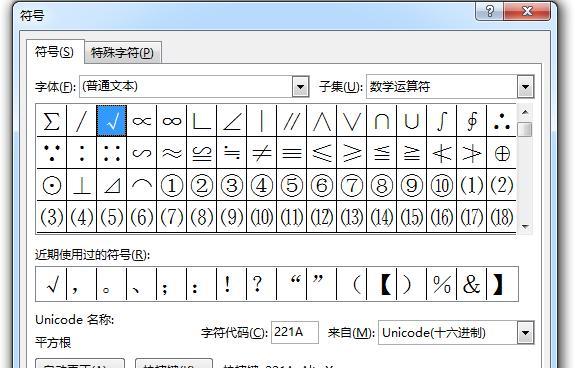Select the approximately equal wavy symbol

[x=172, y=153]
